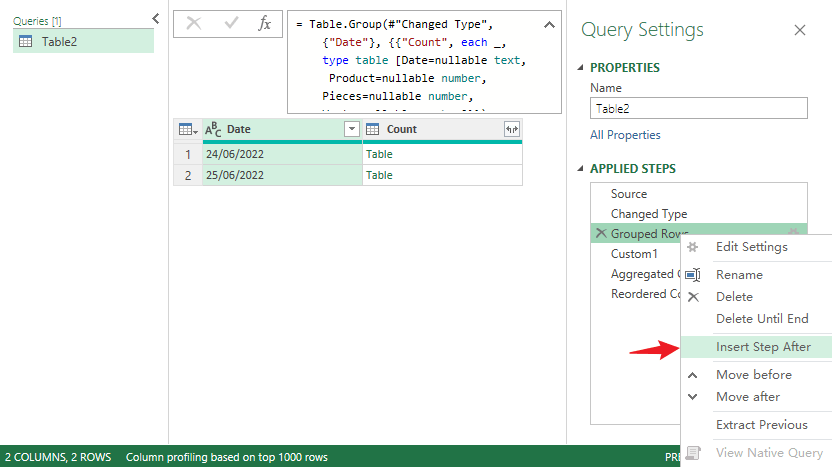The image size is (832, 467).
Task: Select the Count column header
Action: pos(442,129)
